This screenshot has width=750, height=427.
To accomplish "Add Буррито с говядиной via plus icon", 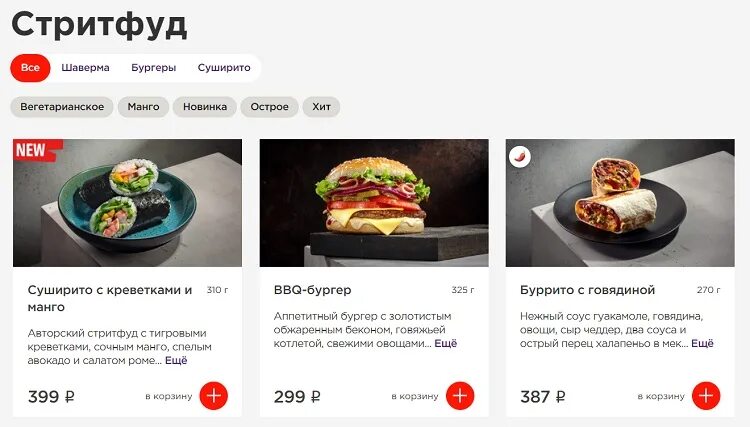I will 706,396.
